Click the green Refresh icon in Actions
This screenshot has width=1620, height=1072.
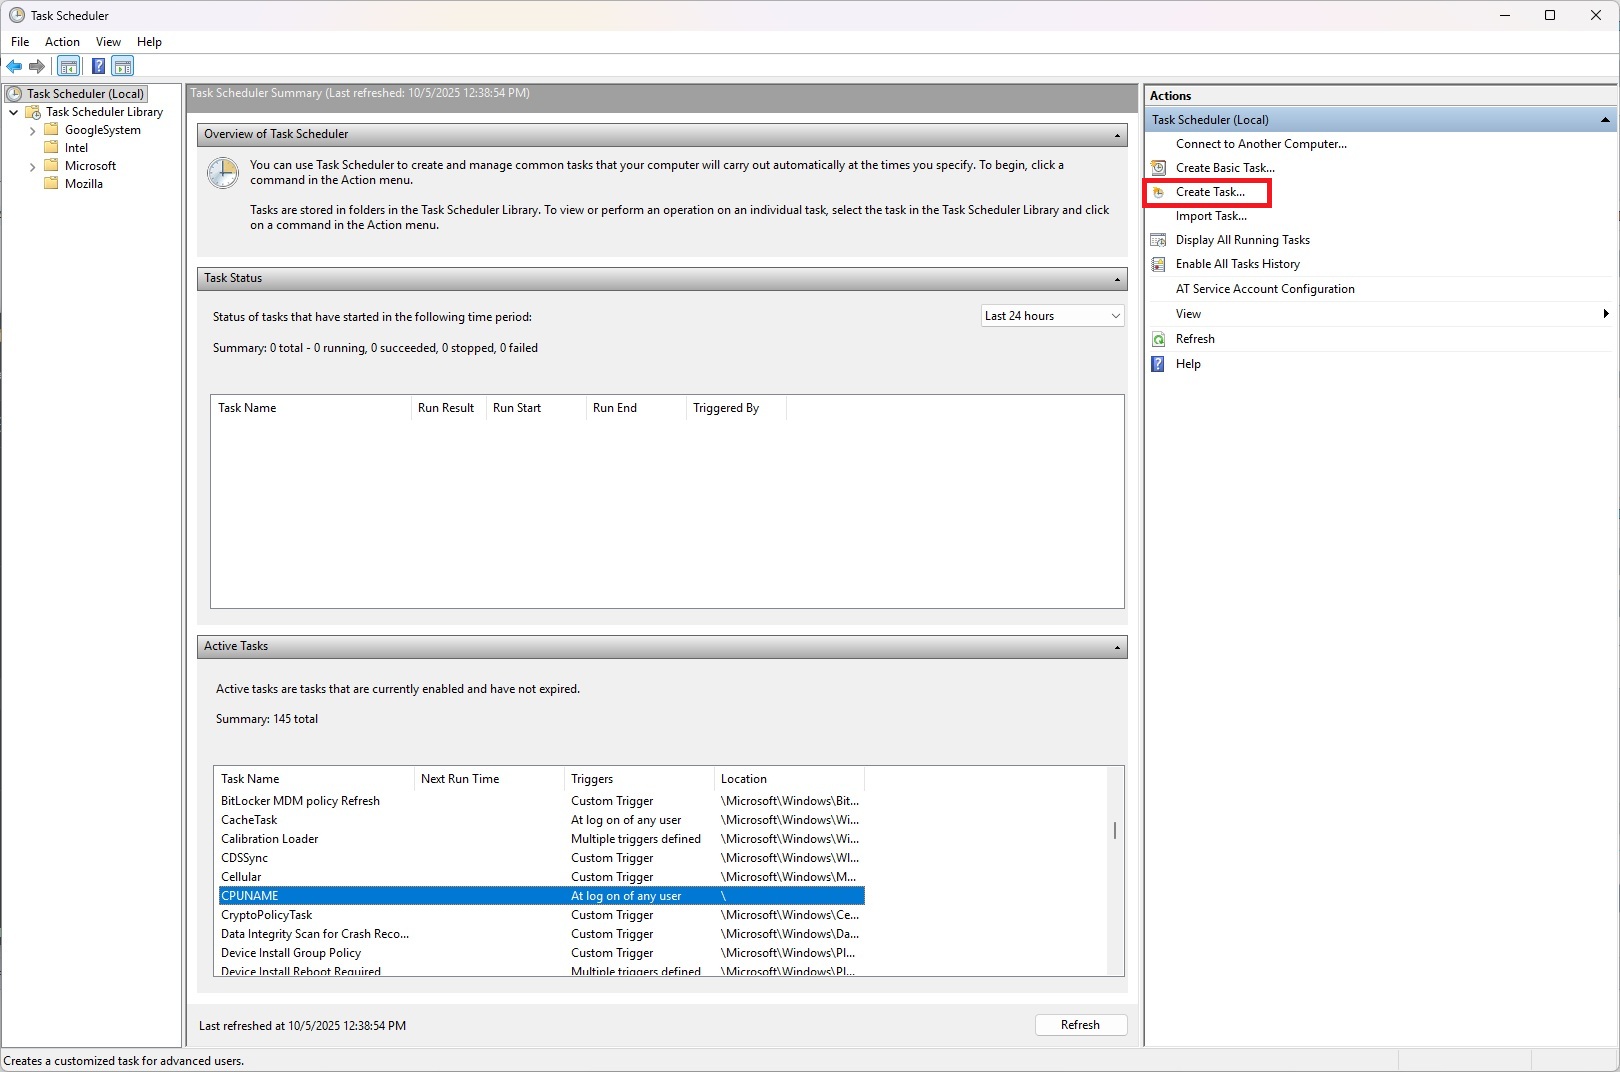(1158, 339)
